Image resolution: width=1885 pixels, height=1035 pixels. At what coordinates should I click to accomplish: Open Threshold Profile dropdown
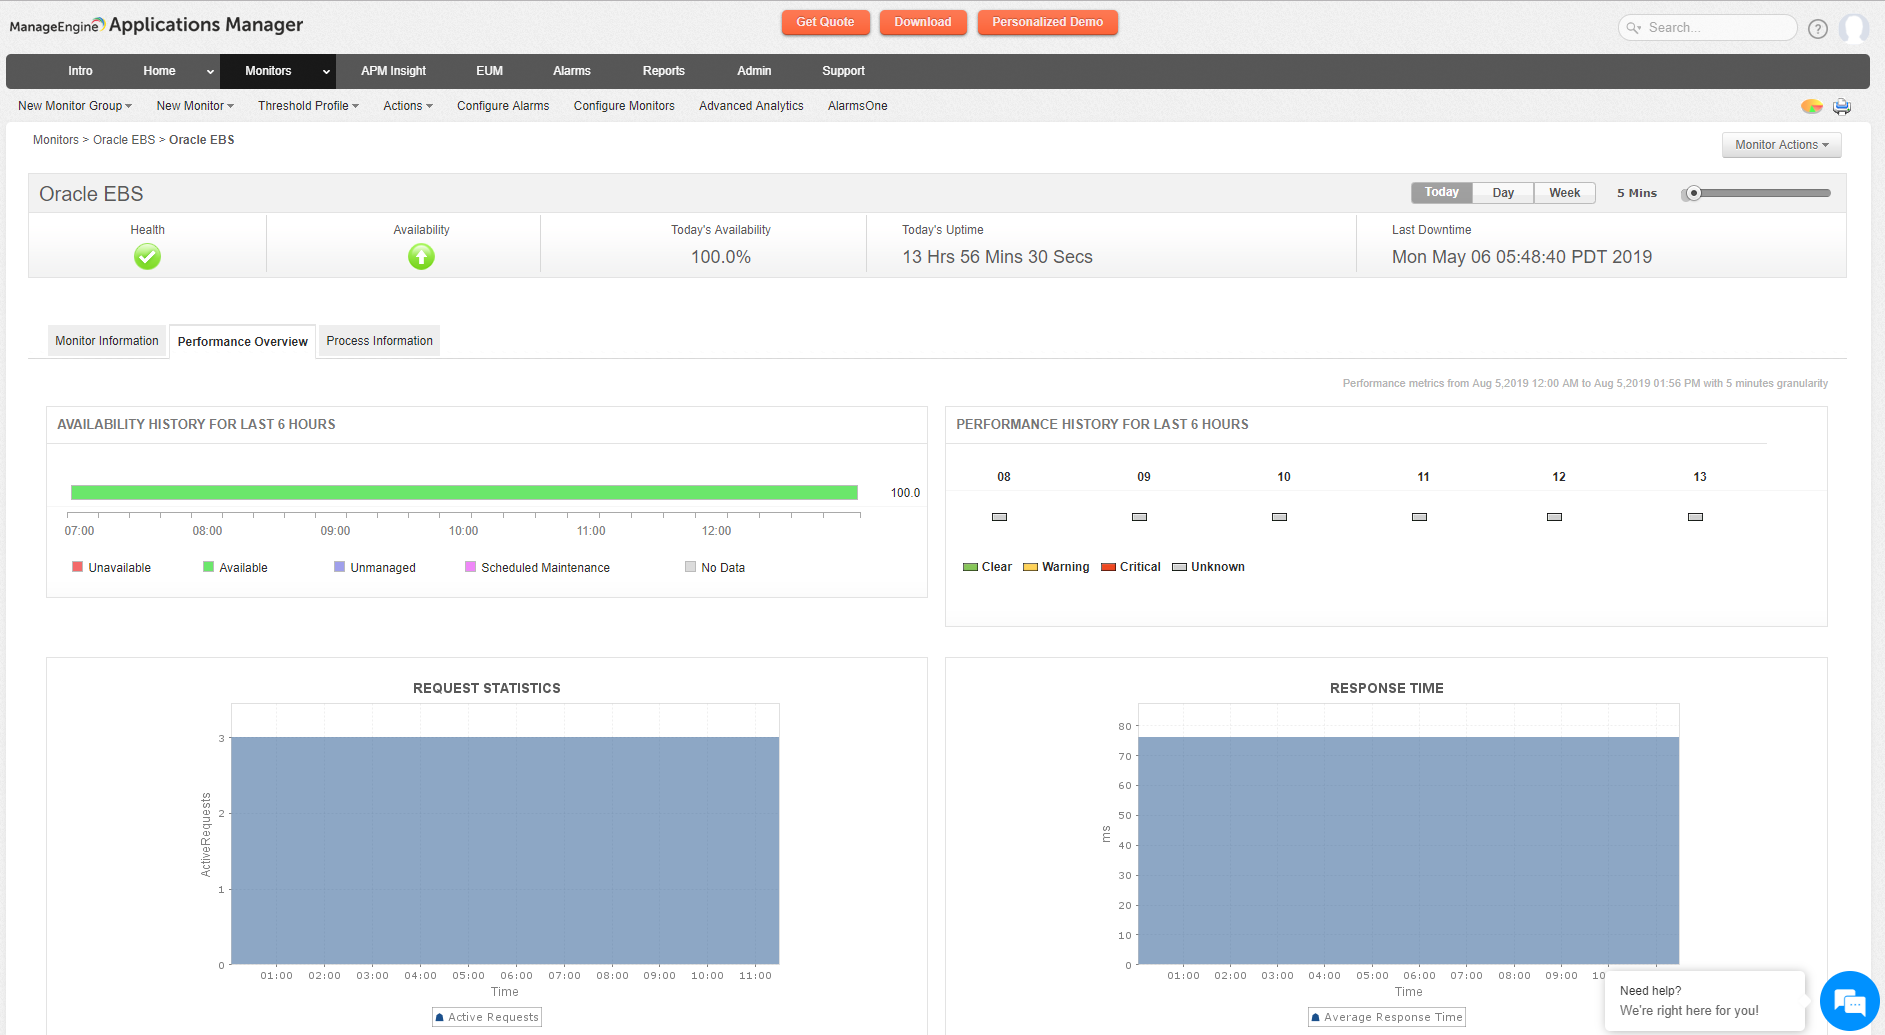pos(308,106)
